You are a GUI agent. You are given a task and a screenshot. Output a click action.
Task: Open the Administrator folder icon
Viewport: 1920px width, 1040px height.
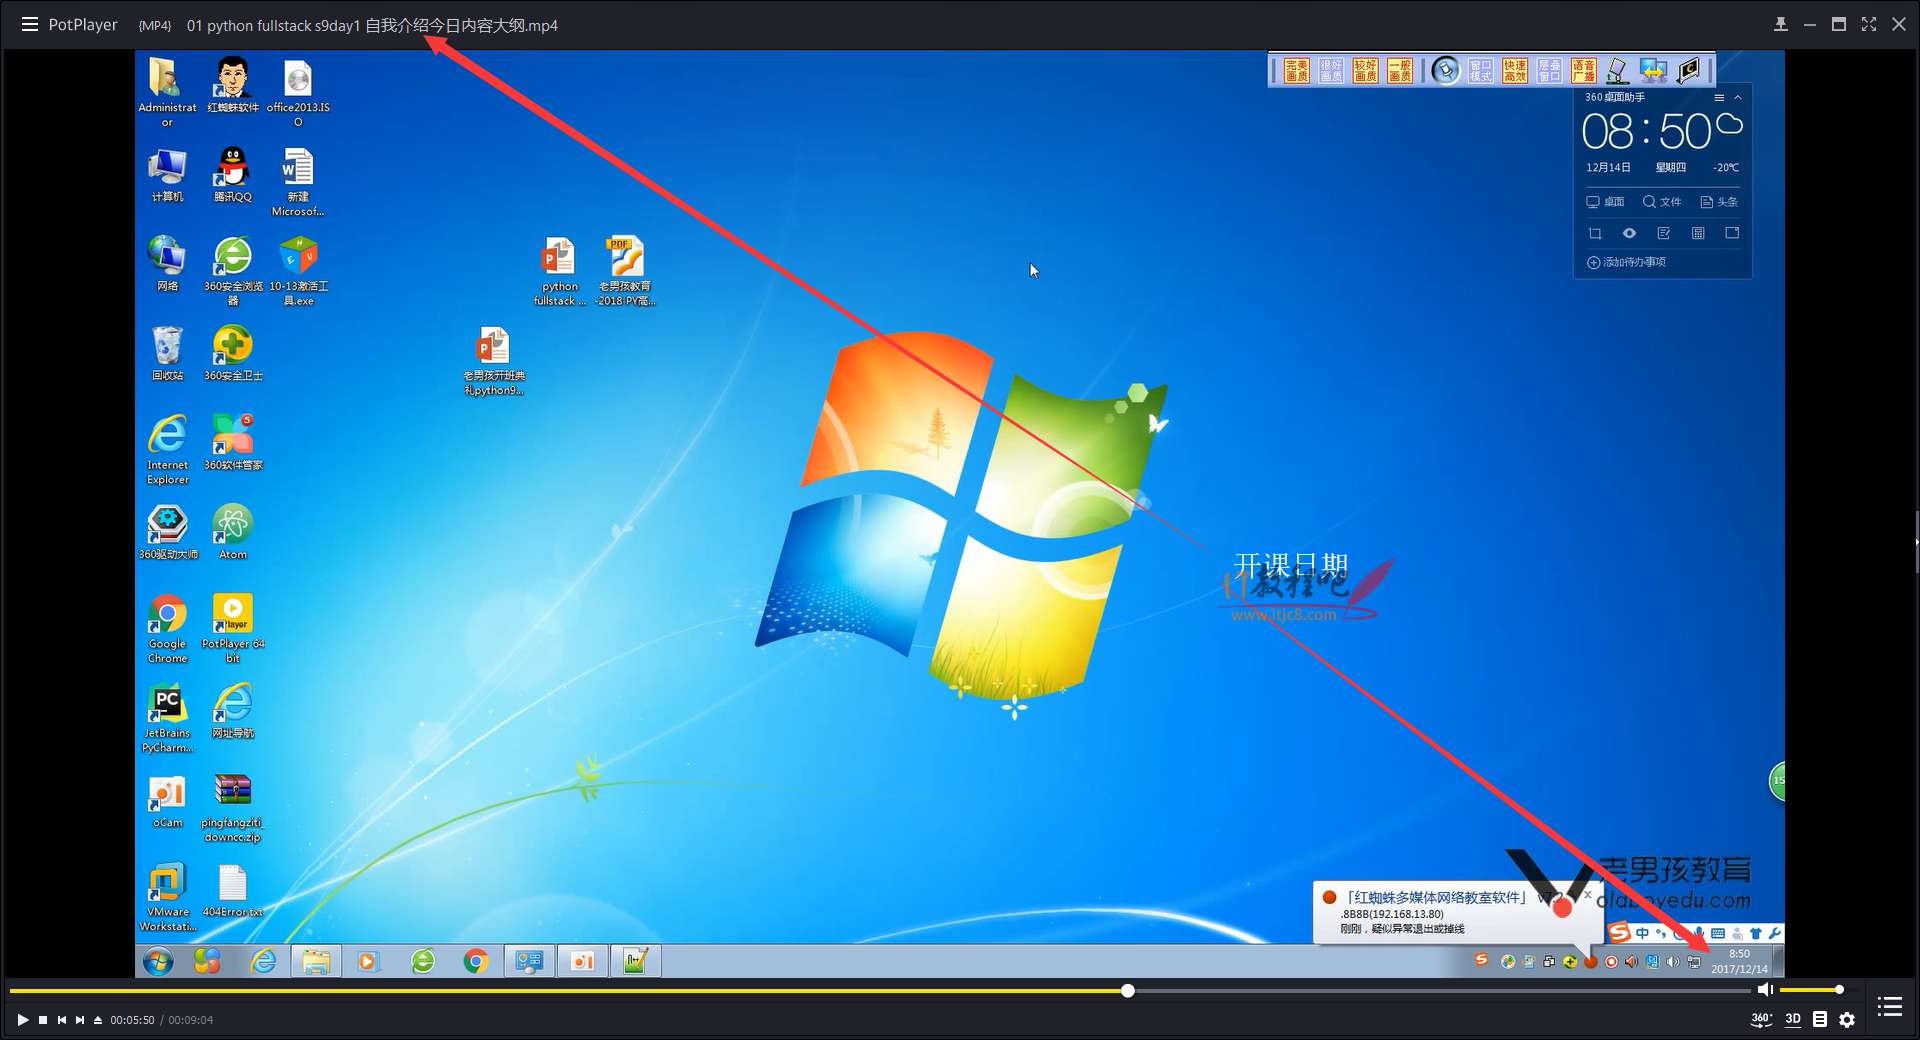click(167, 92)
